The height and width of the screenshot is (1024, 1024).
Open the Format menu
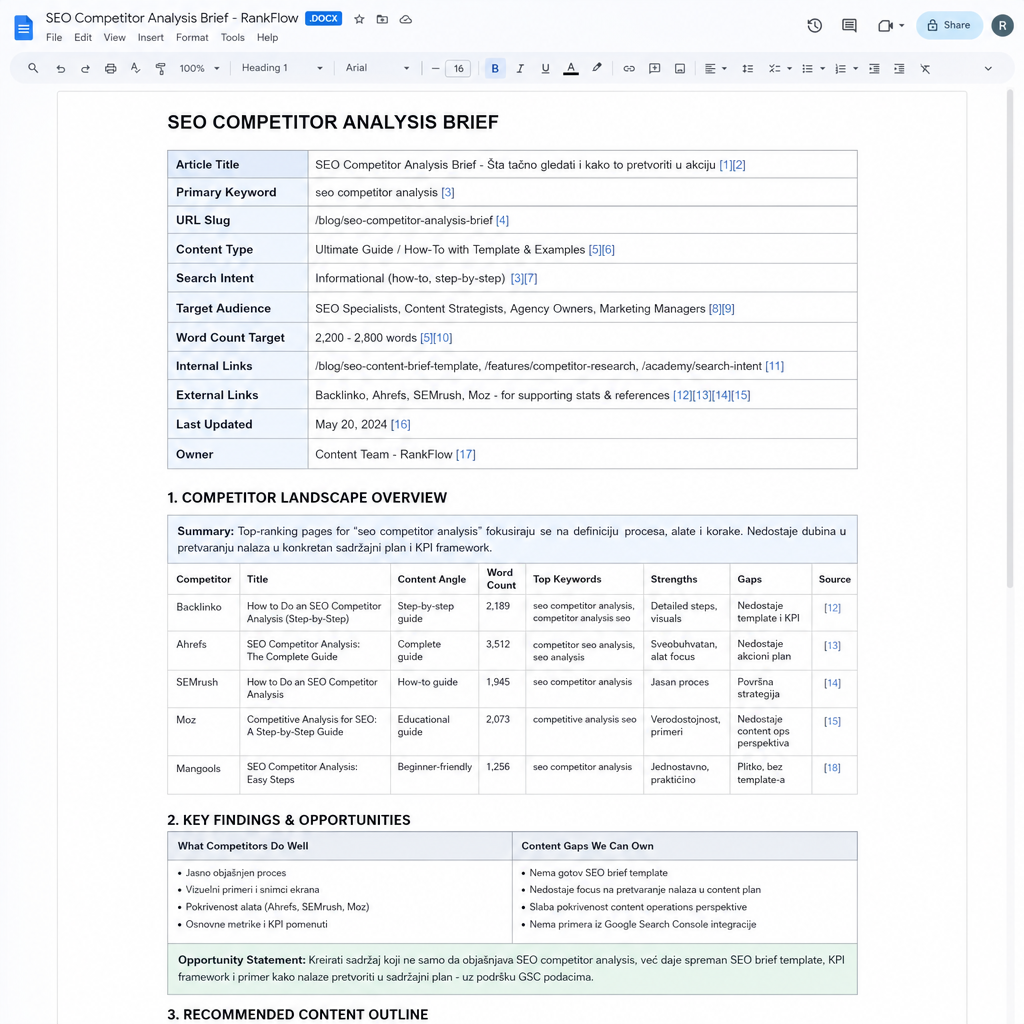pyautogui.click(x=192, y=37)
